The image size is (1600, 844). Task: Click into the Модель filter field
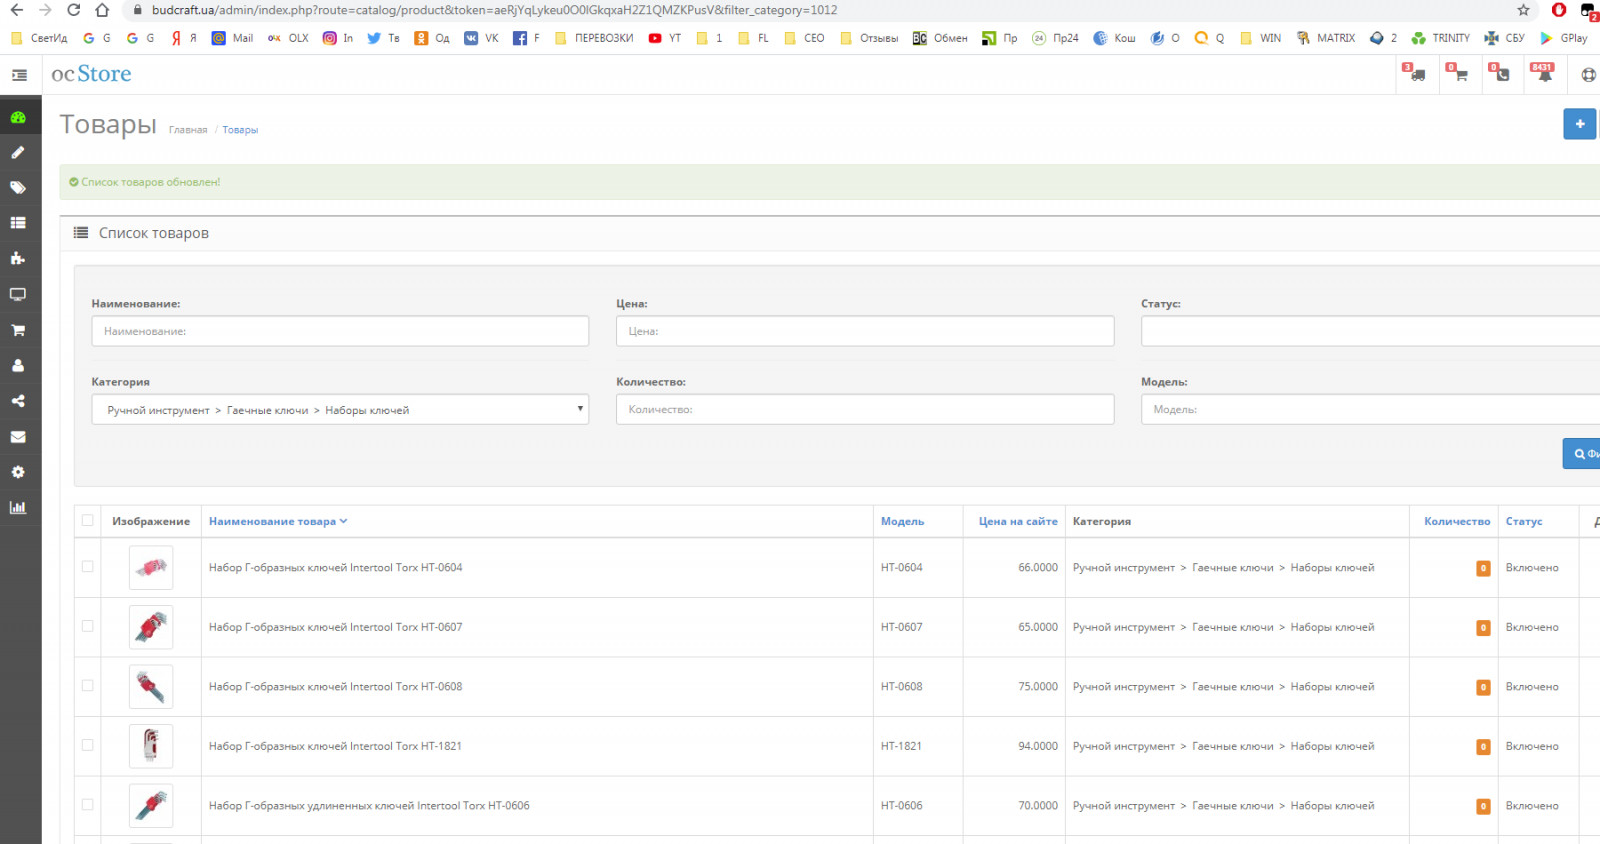click(1370, 409)
